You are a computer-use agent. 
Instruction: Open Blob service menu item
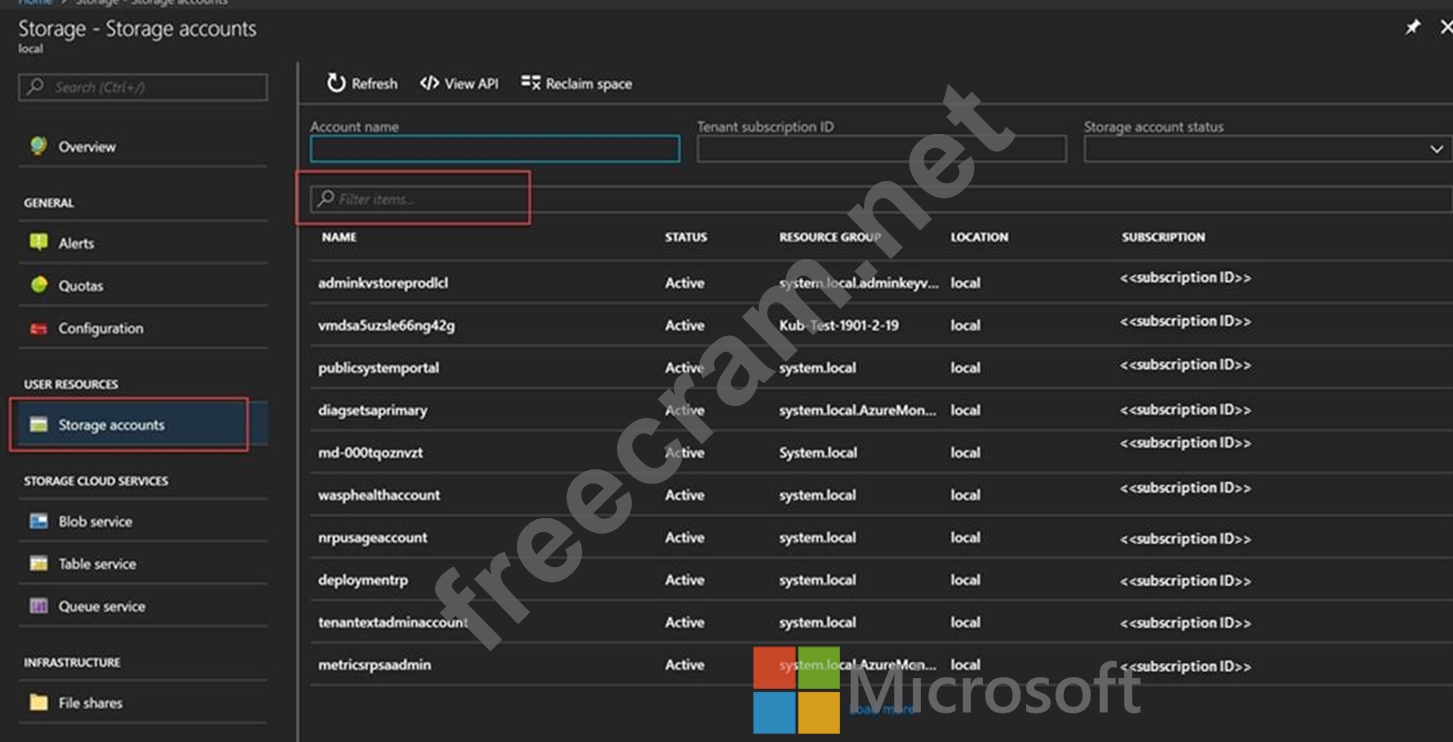(x=95, y=522)
